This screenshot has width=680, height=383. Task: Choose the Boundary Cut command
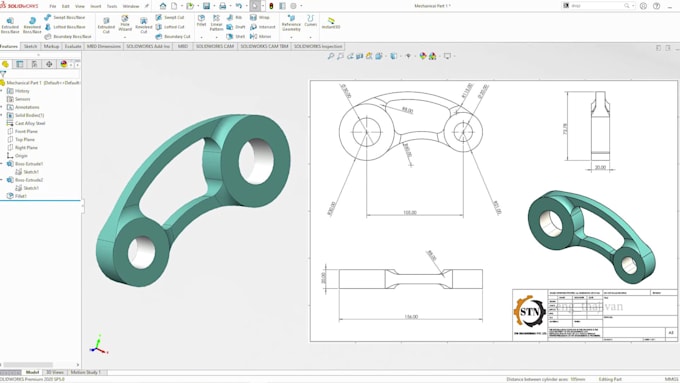pyautogui.click(x=173, y=36)
